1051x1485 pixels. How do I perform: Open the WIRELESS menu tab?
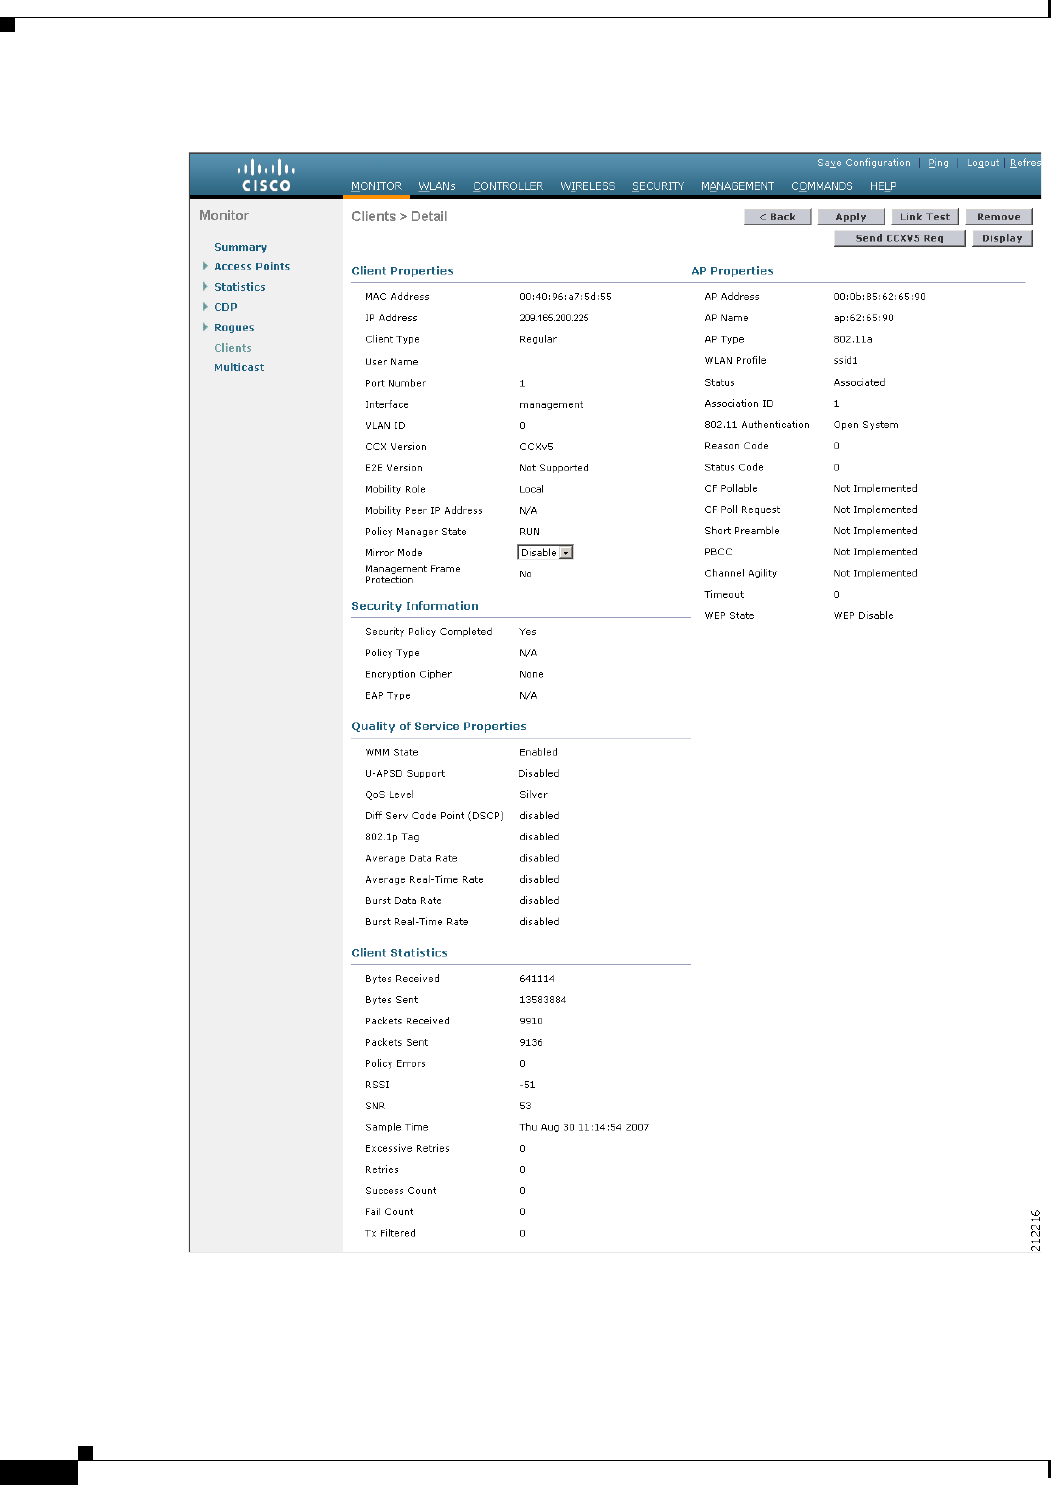click(587, 186)
